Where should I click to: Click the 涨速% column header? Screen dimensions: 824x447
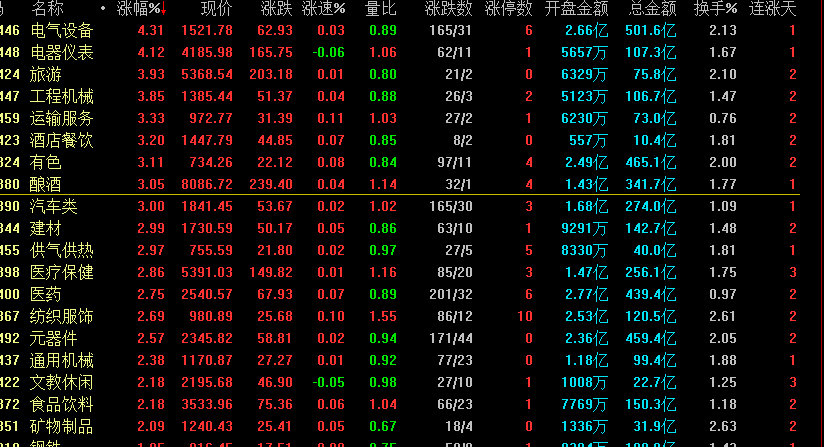point(325,9)
